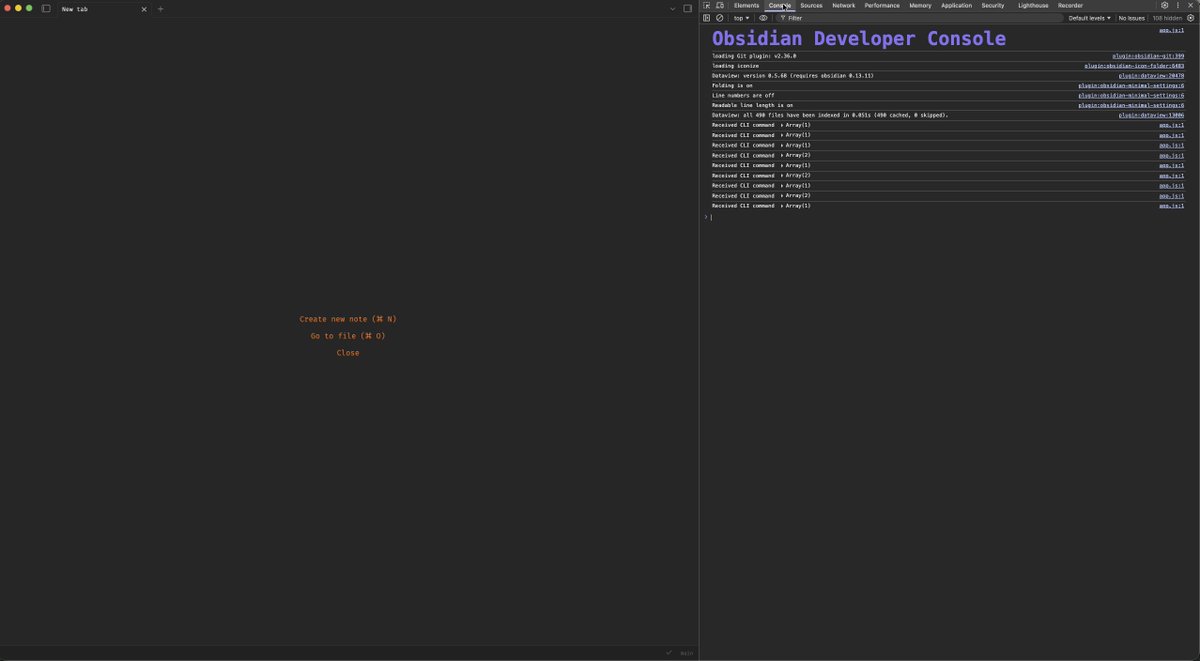The width and height of the screenshot is (1200, 661).
Task: Switch to the Security tab
Action: (993, 5)
